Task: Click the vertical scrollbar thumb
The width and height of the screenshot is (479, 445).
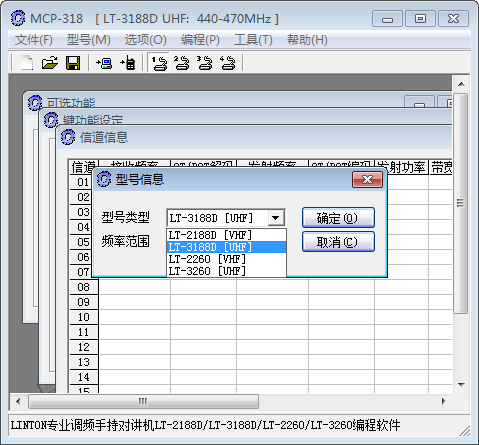Action: click(x=461, y=203)
